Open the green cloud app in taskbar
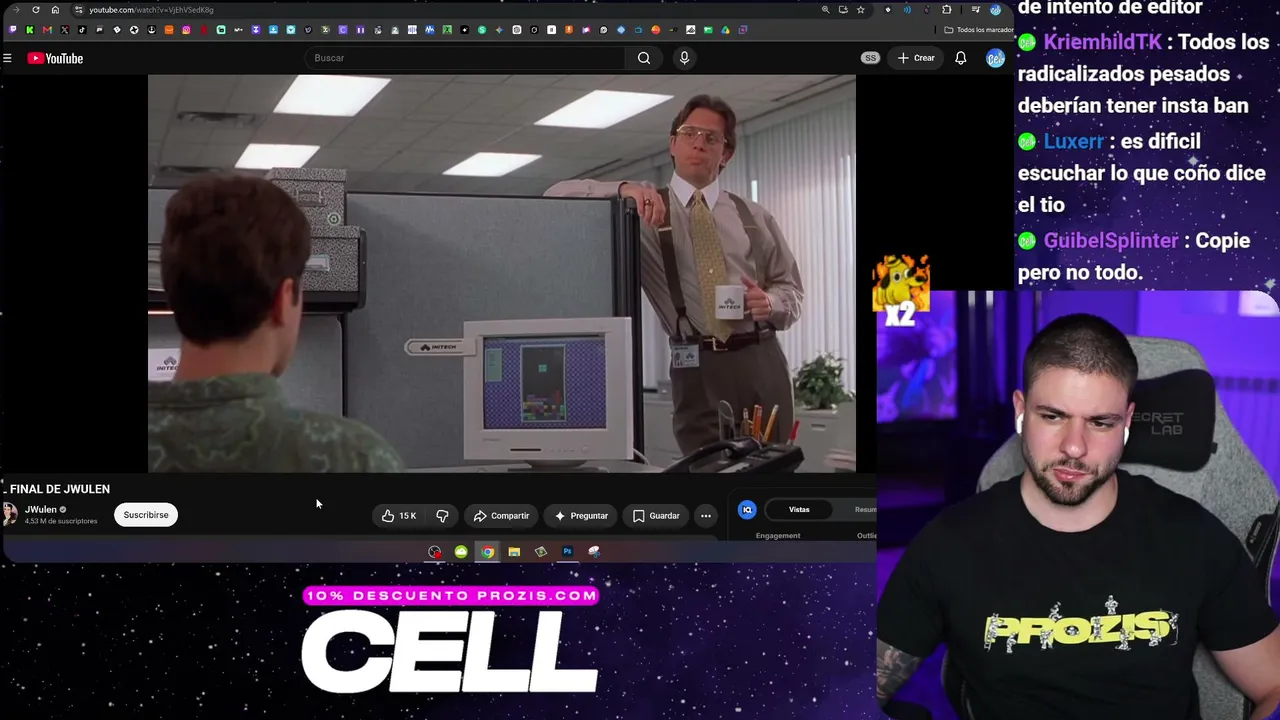Viewport: 1280px width, 720px height. (461, 552)
